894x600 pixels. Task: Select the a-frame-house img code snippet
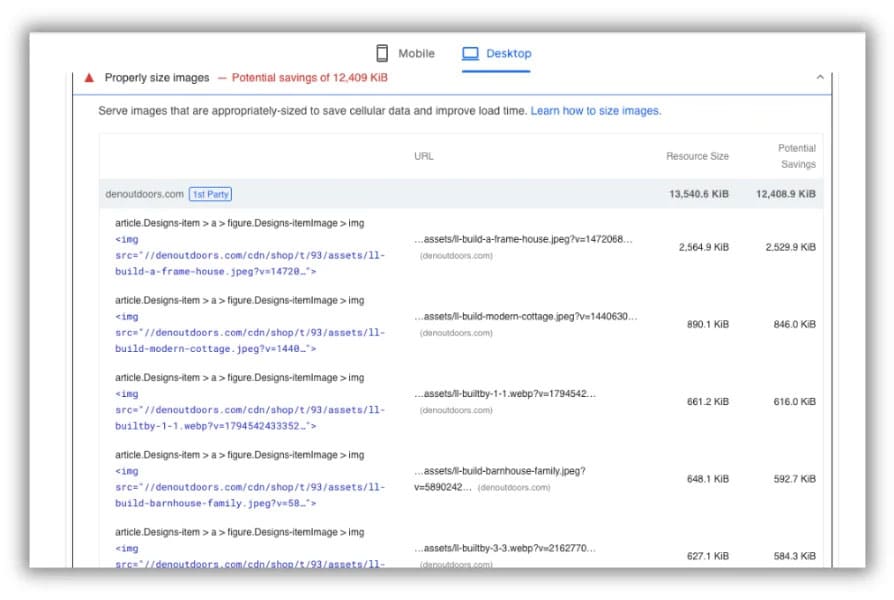point(250,256)
